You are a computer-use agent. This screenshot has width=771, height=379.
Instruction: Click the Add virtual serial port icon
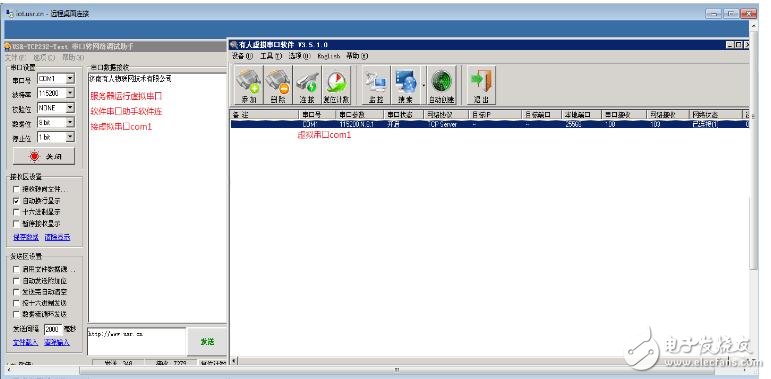(x=249, y=85)
